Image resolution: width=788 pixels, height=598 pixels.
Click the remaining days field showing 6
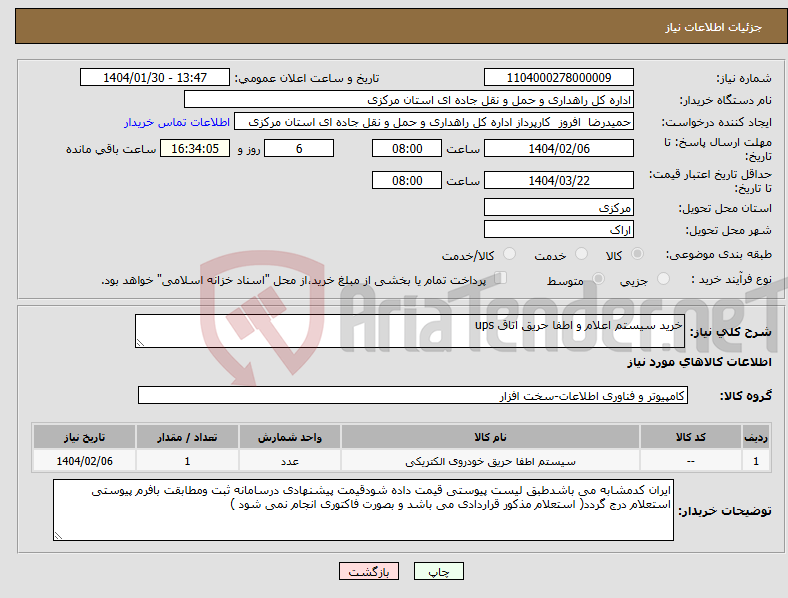click(x=299, y=148)
